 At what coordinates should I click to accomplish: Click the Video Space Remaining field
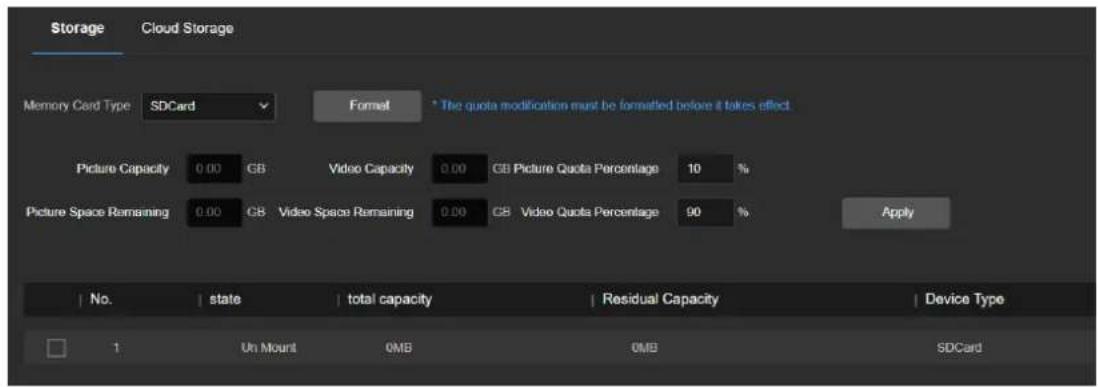(x=459, y=212)
